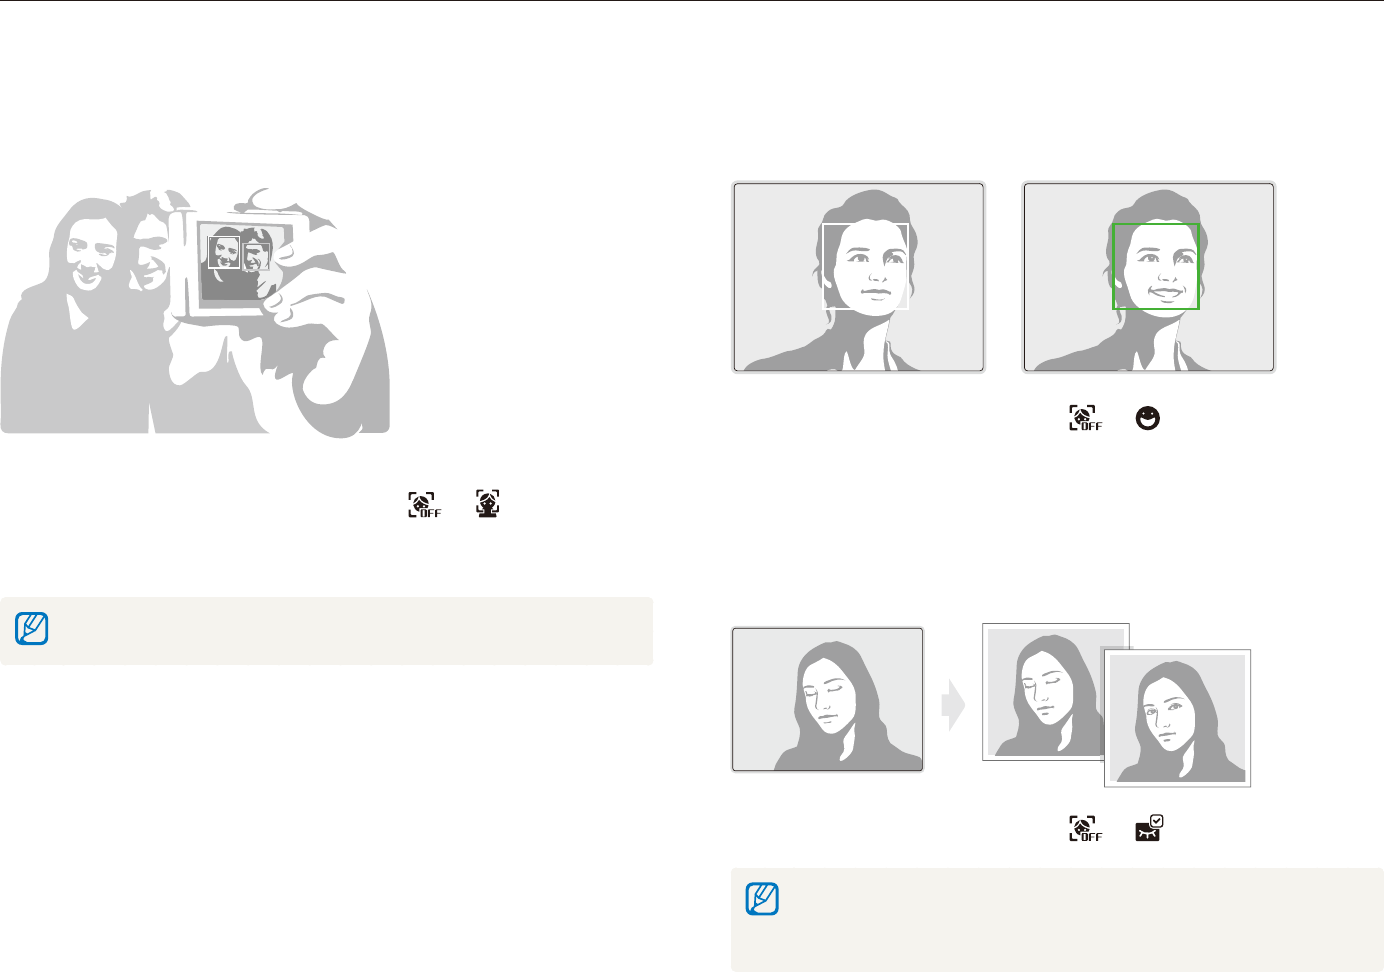Viewport: 1384px width, 972px height.
Task: Click the face detection OFF icon beside smiley icon
Action: coord(1085,418)
